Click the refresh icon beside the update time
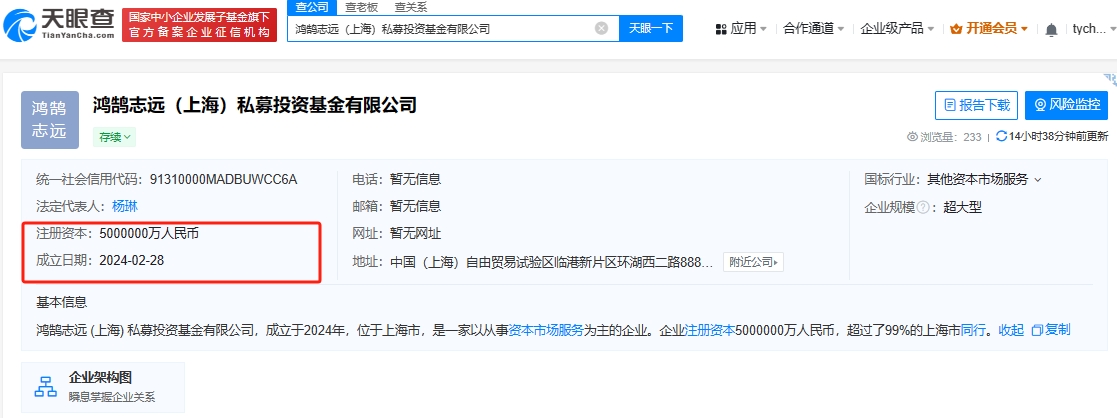 point(1001,137)
